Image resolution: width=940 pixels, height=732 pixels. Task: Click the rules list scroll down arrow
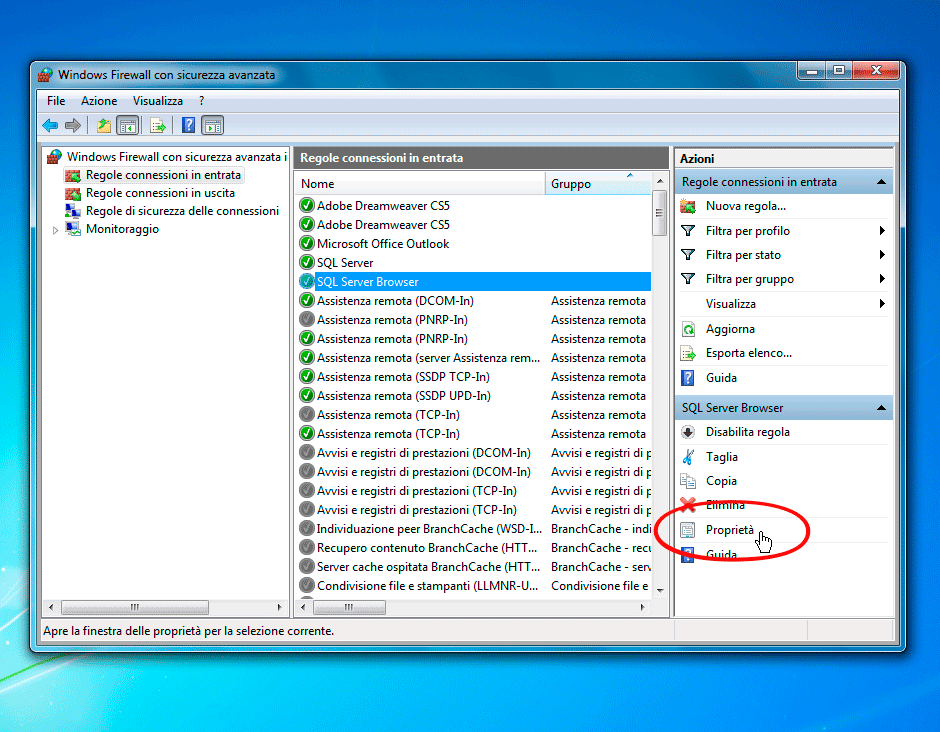[x=659, y=591]
